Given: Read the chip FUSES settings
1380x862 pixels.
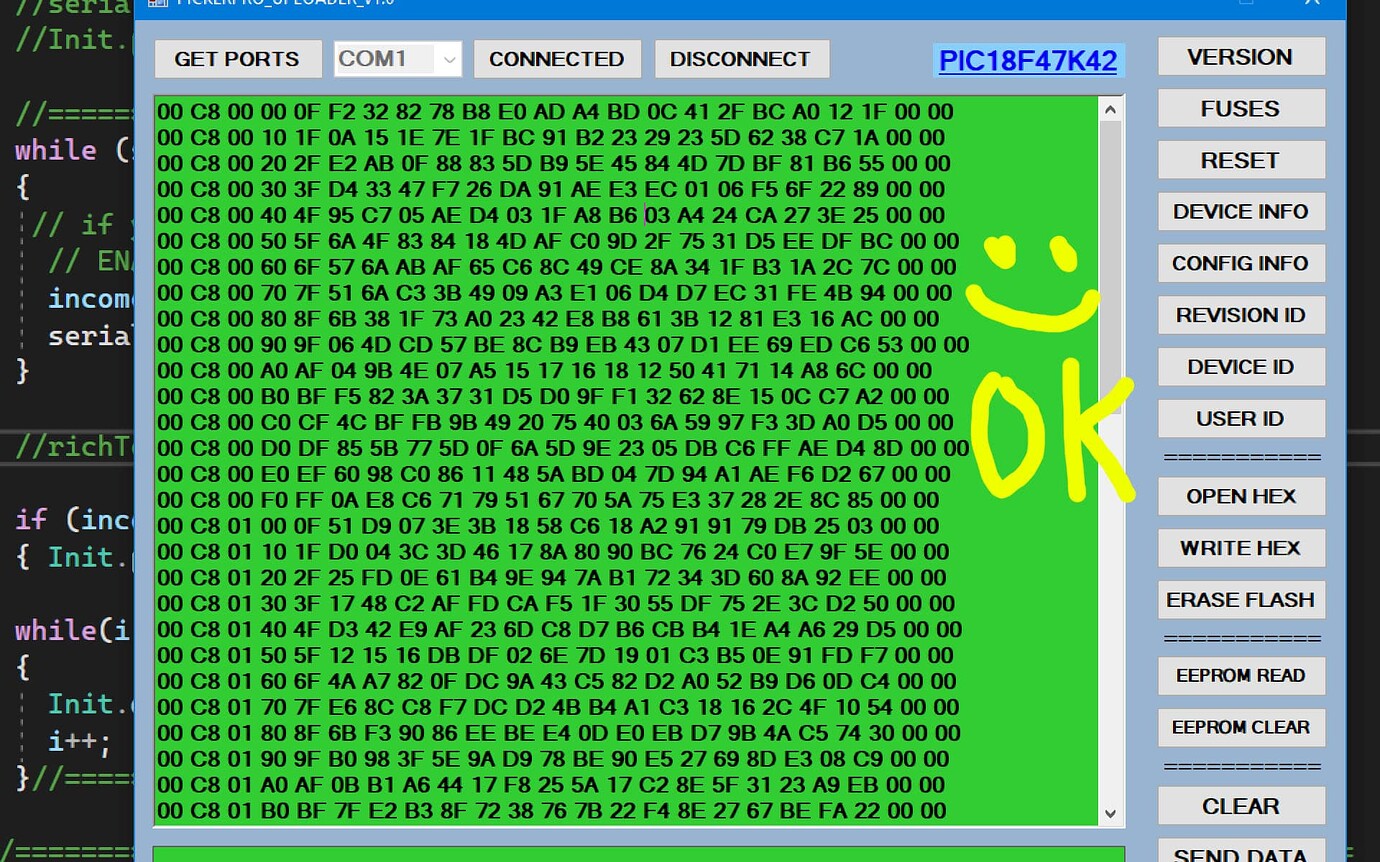Looking at the screenshot, I should point(1241,108).
